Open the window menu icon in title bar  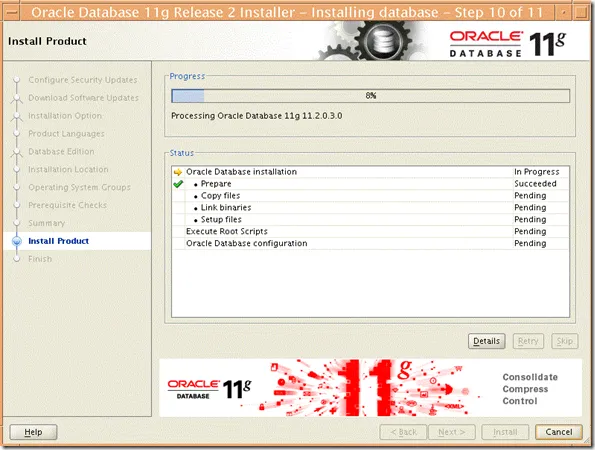[11, 13]
